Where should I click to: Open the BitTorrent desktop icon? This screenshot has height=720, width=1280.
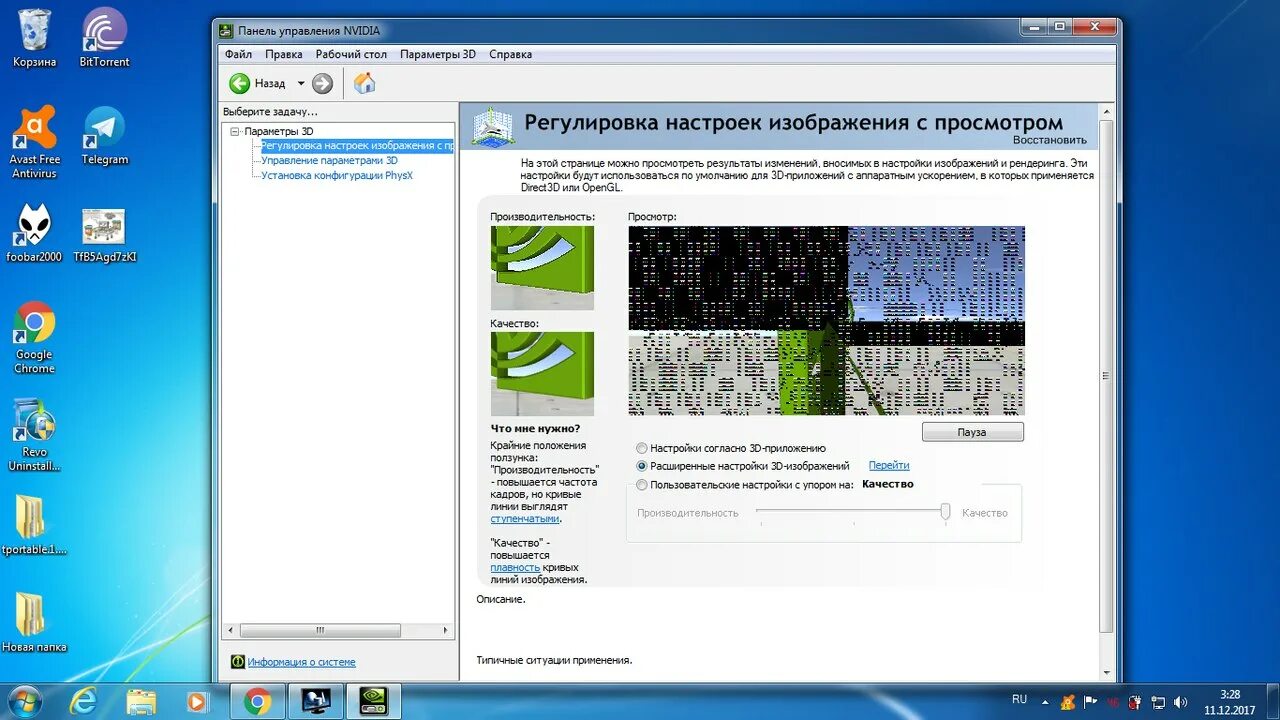coord(105,39)
